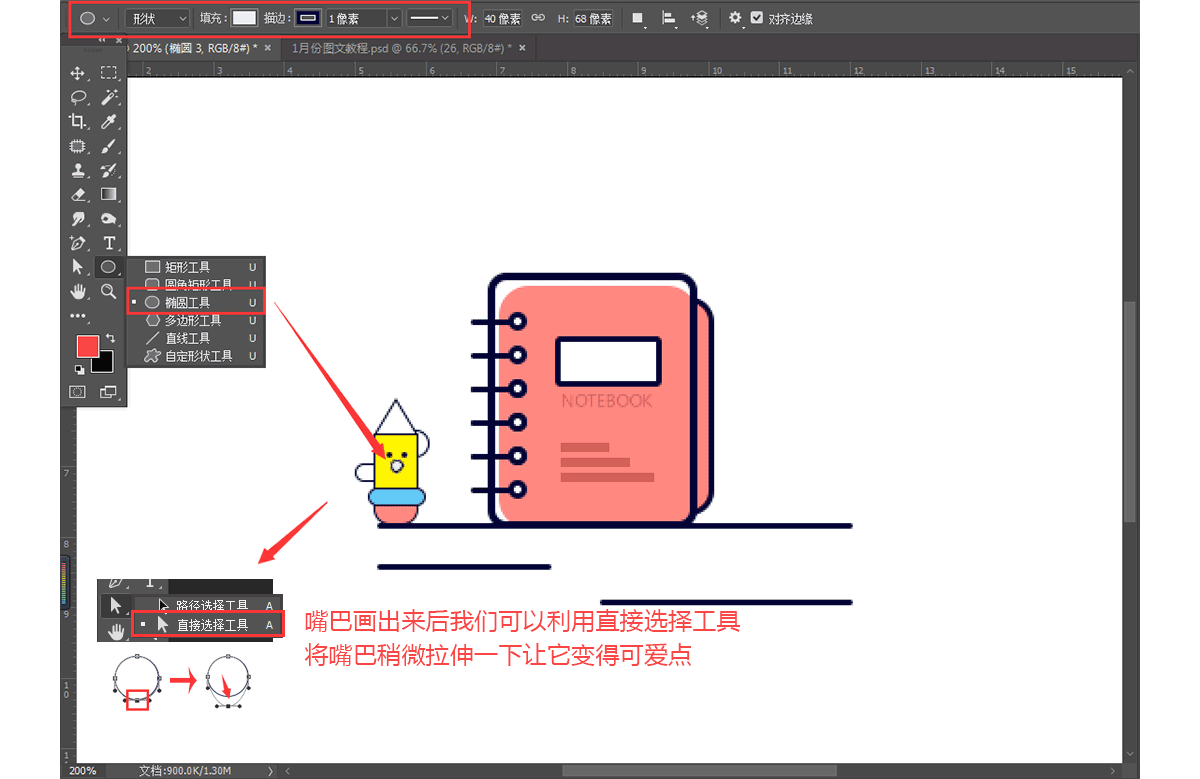Viewport: 1200px width, 779px height.
Task: Select the Zoom tool
Action: [x=109, y=291]
